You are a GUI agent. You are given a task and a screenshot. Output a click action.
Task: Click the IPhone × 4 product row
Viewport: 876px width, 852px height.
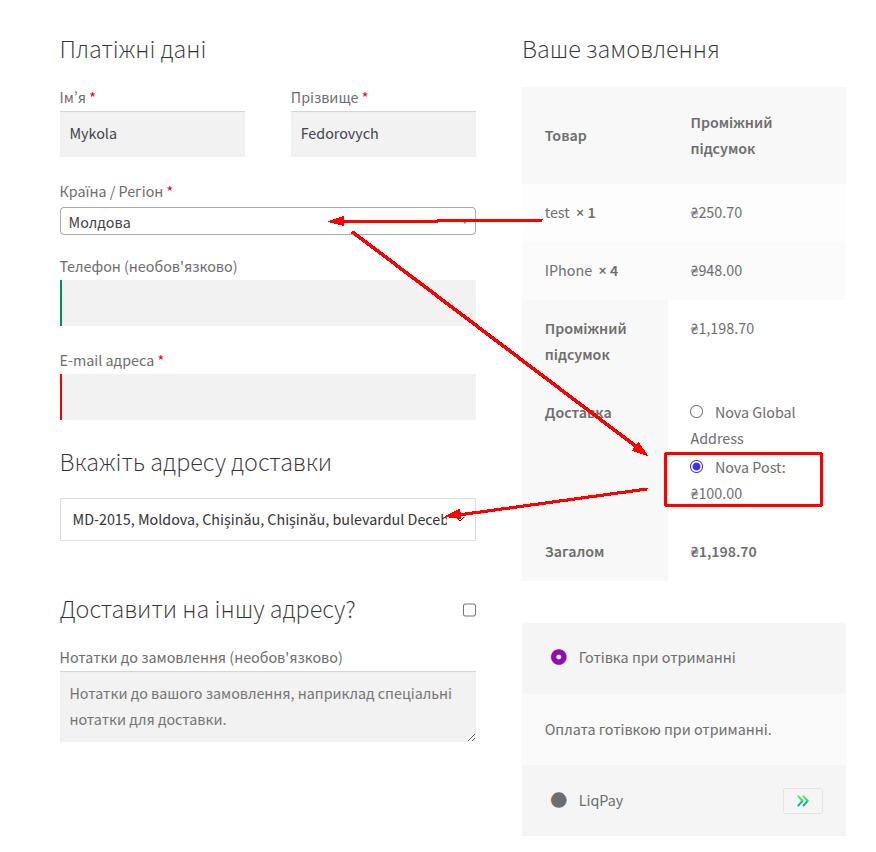click(580, 271)
